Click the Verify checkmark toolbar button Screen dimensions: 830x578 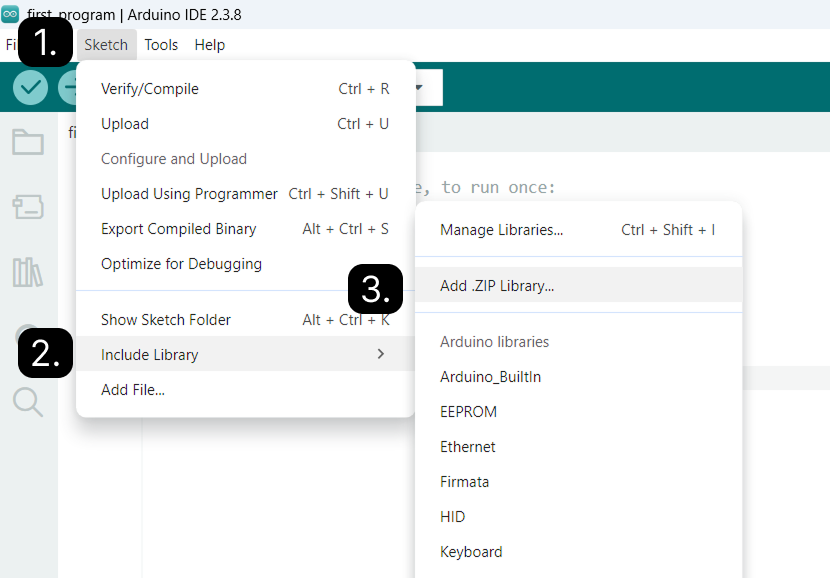coord(30,87)
